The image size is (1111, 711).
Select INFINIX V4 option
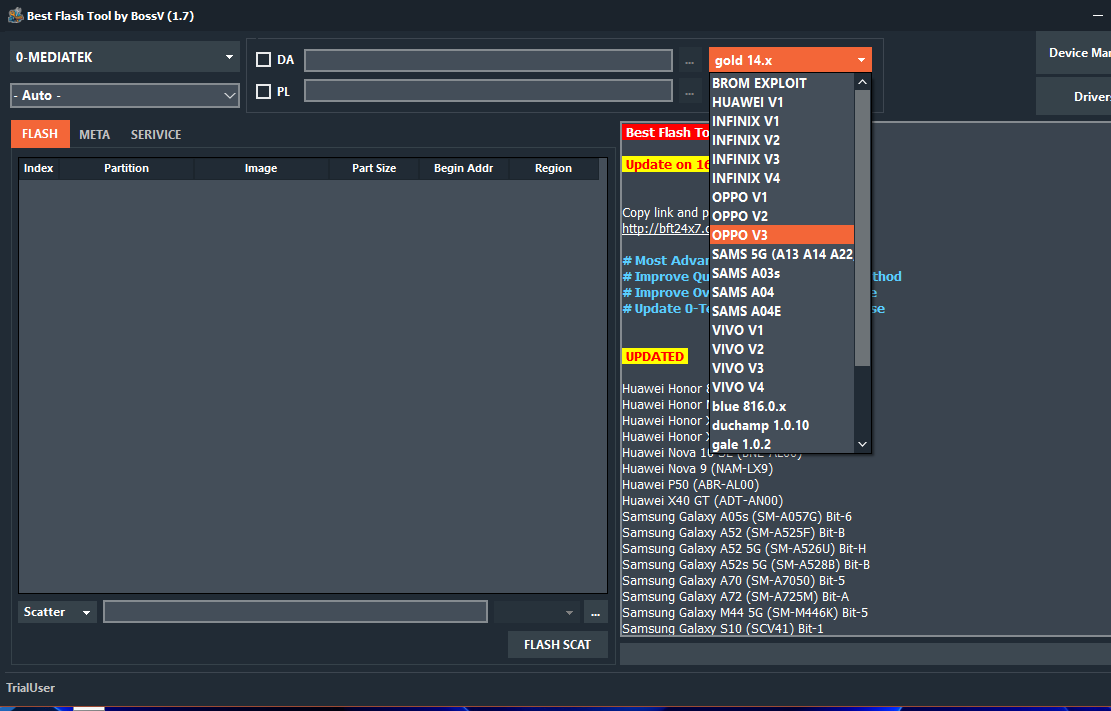(x=782, y=178)
